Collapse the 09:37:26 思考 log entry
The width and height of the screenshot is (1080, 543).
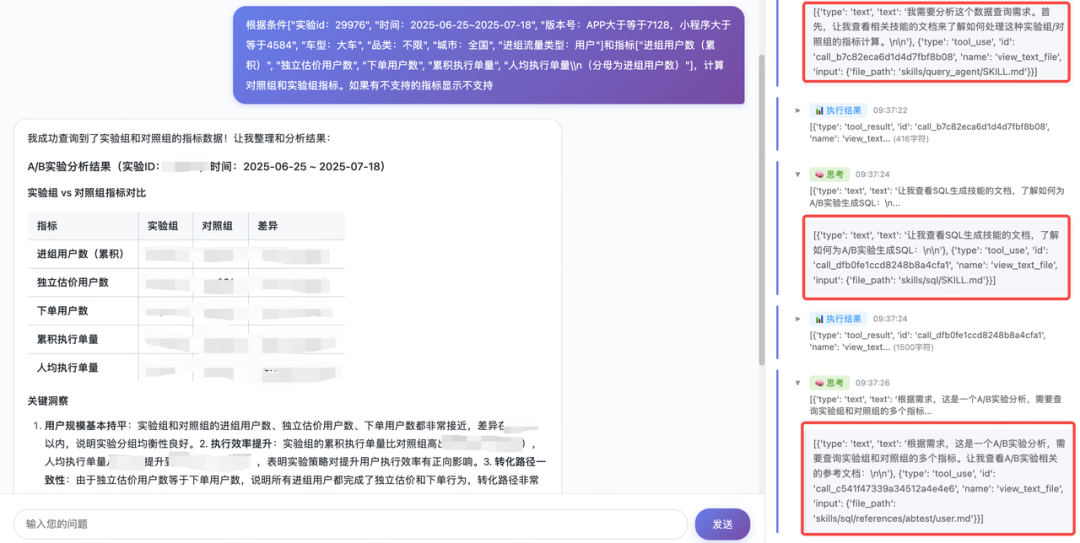tap(798, 382)
